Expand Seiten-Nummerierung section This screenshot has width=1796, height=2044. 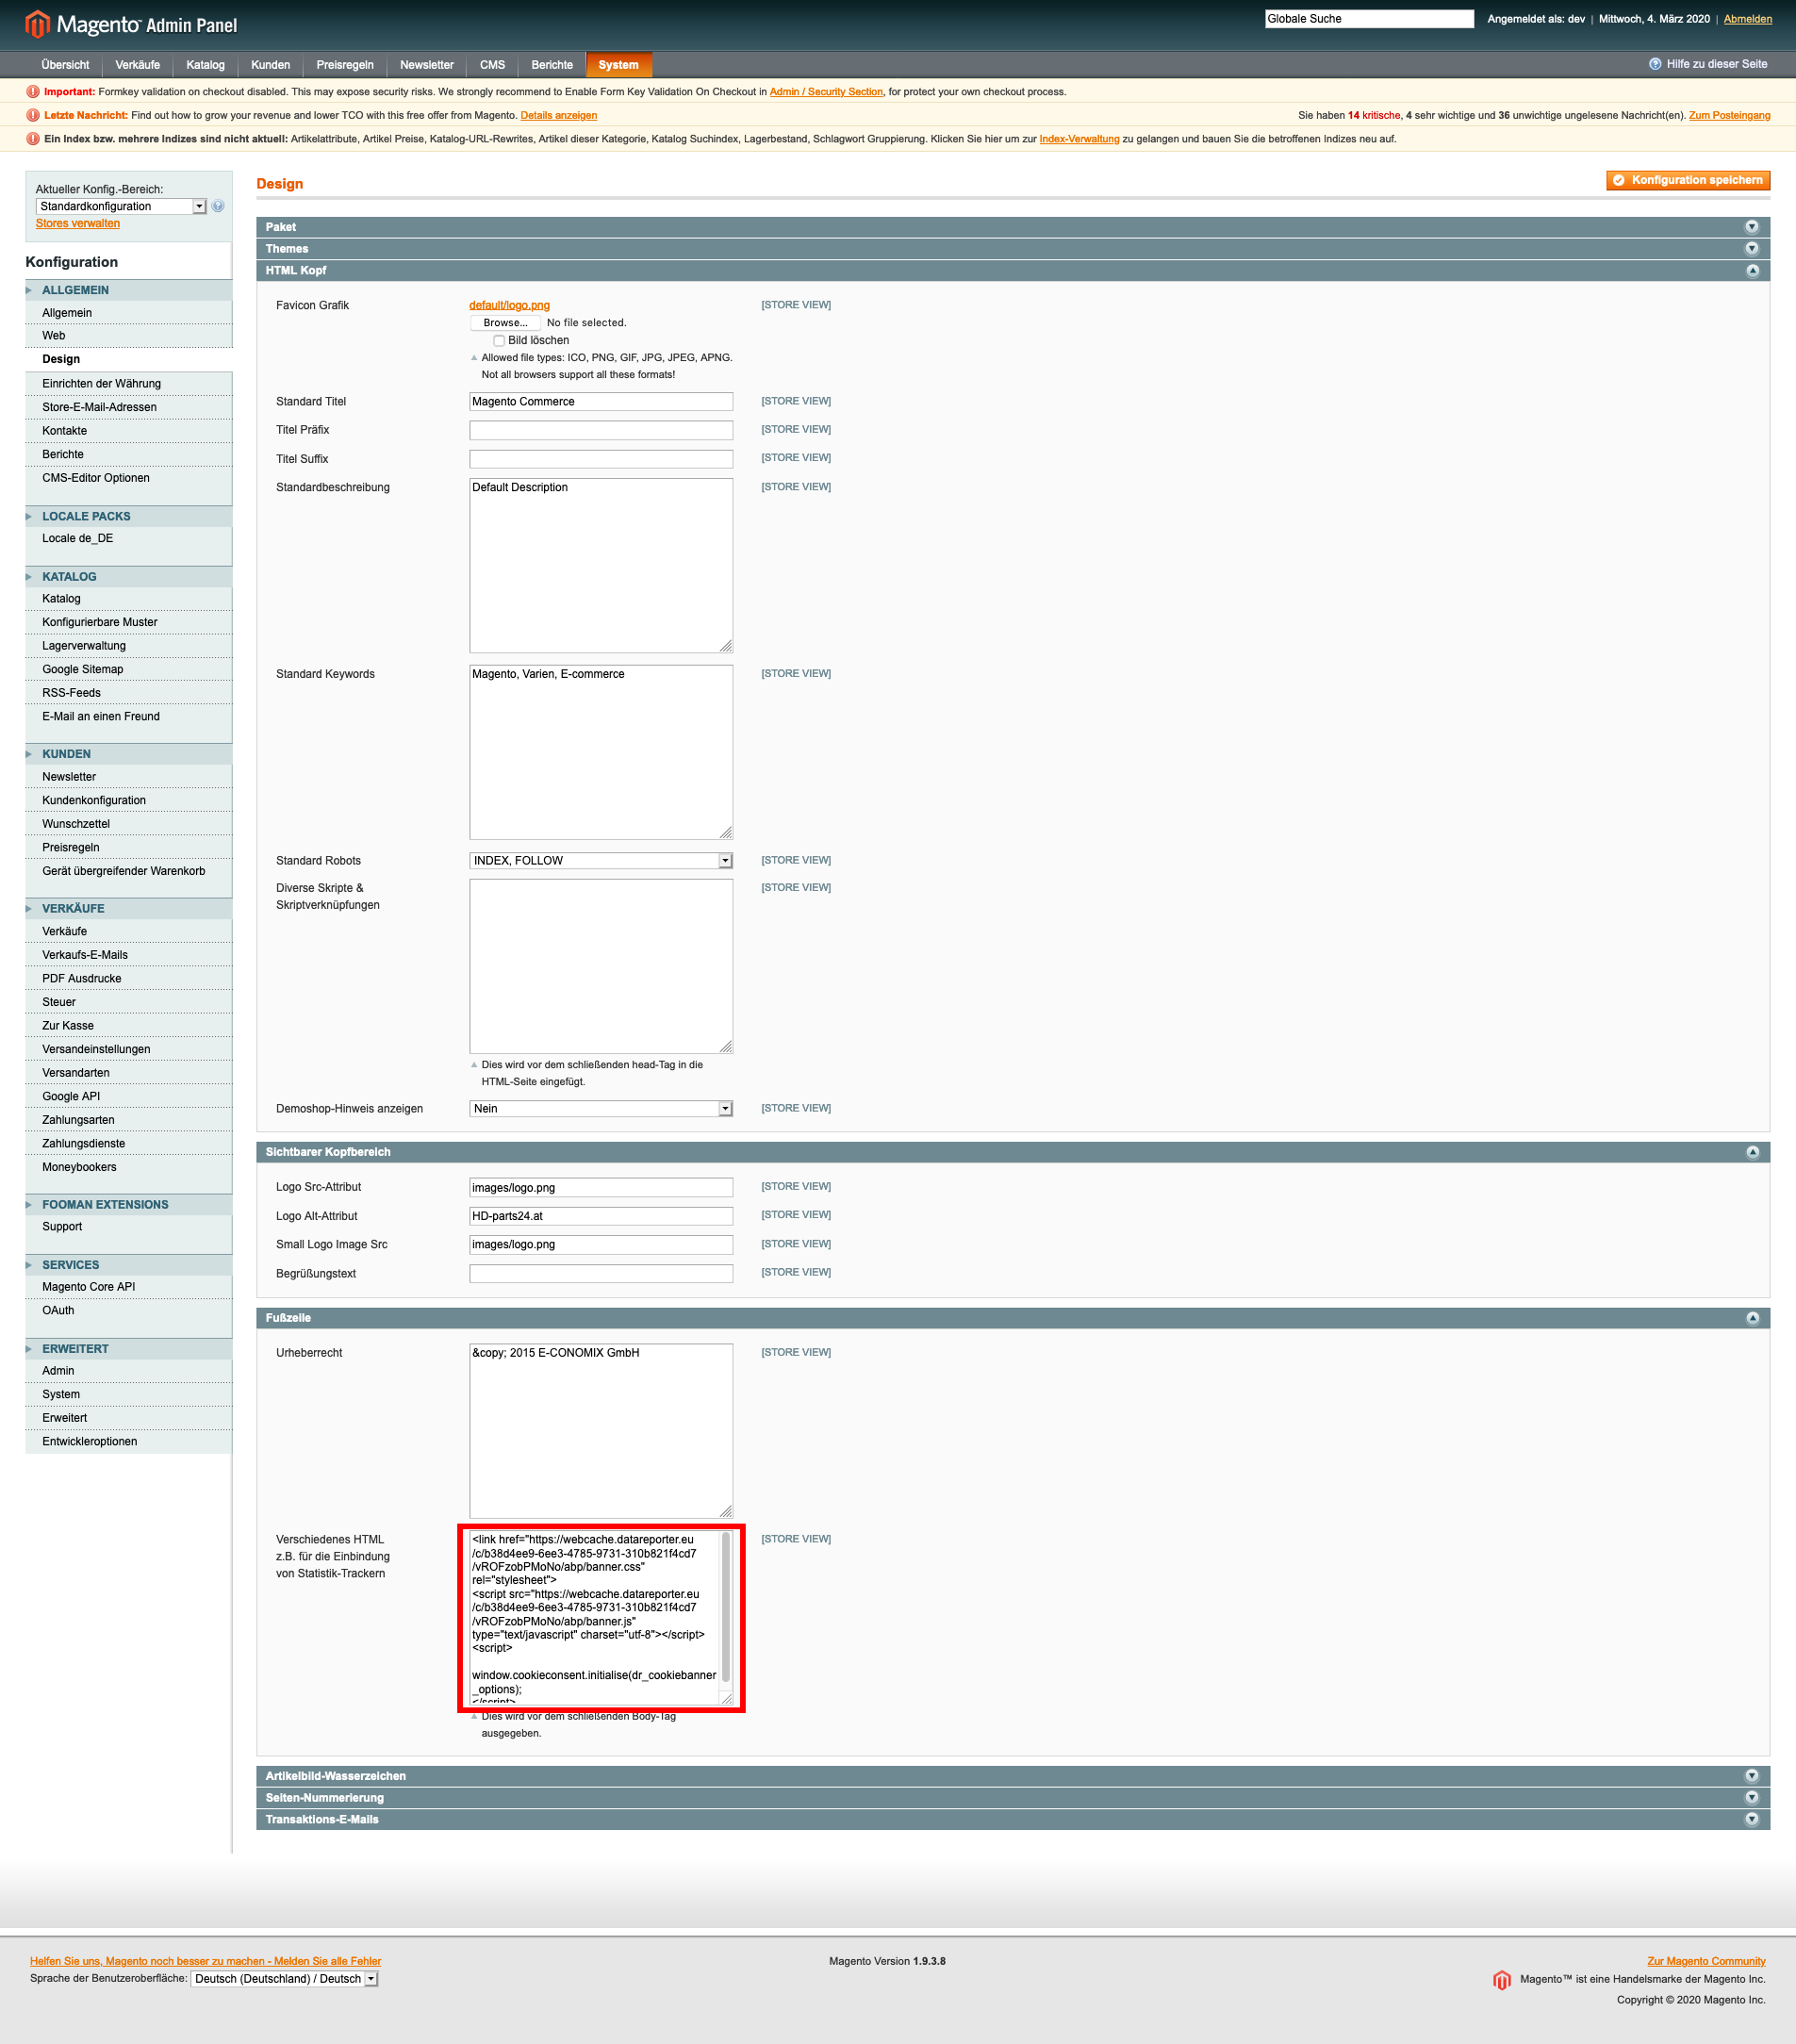point(1752,1797)
